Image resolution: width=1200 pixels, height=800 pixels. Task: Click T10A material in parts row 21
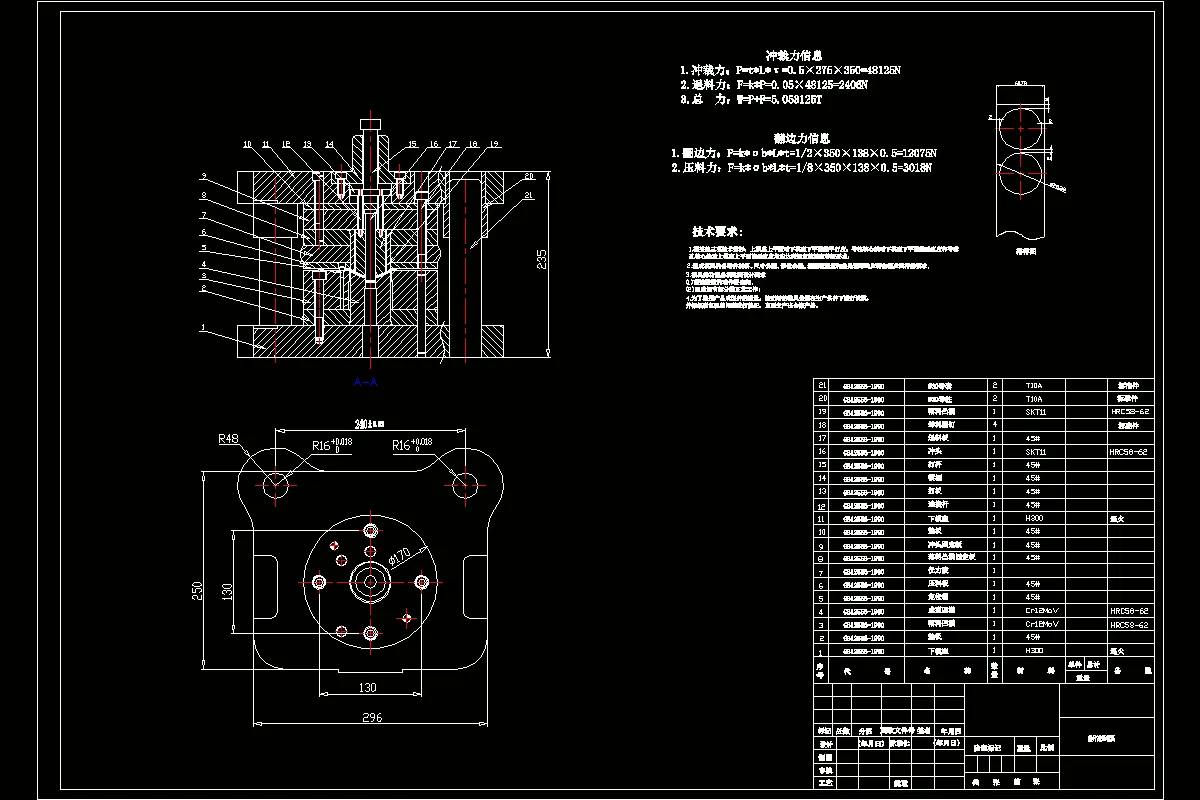[1033, 384]
